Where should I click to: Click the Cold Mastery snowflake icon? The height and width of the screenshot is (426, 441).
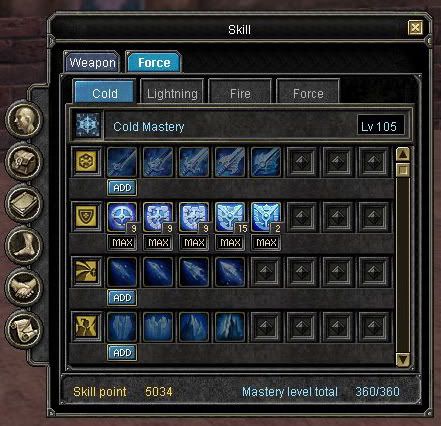pyautogui.click(x=88, y=125)
